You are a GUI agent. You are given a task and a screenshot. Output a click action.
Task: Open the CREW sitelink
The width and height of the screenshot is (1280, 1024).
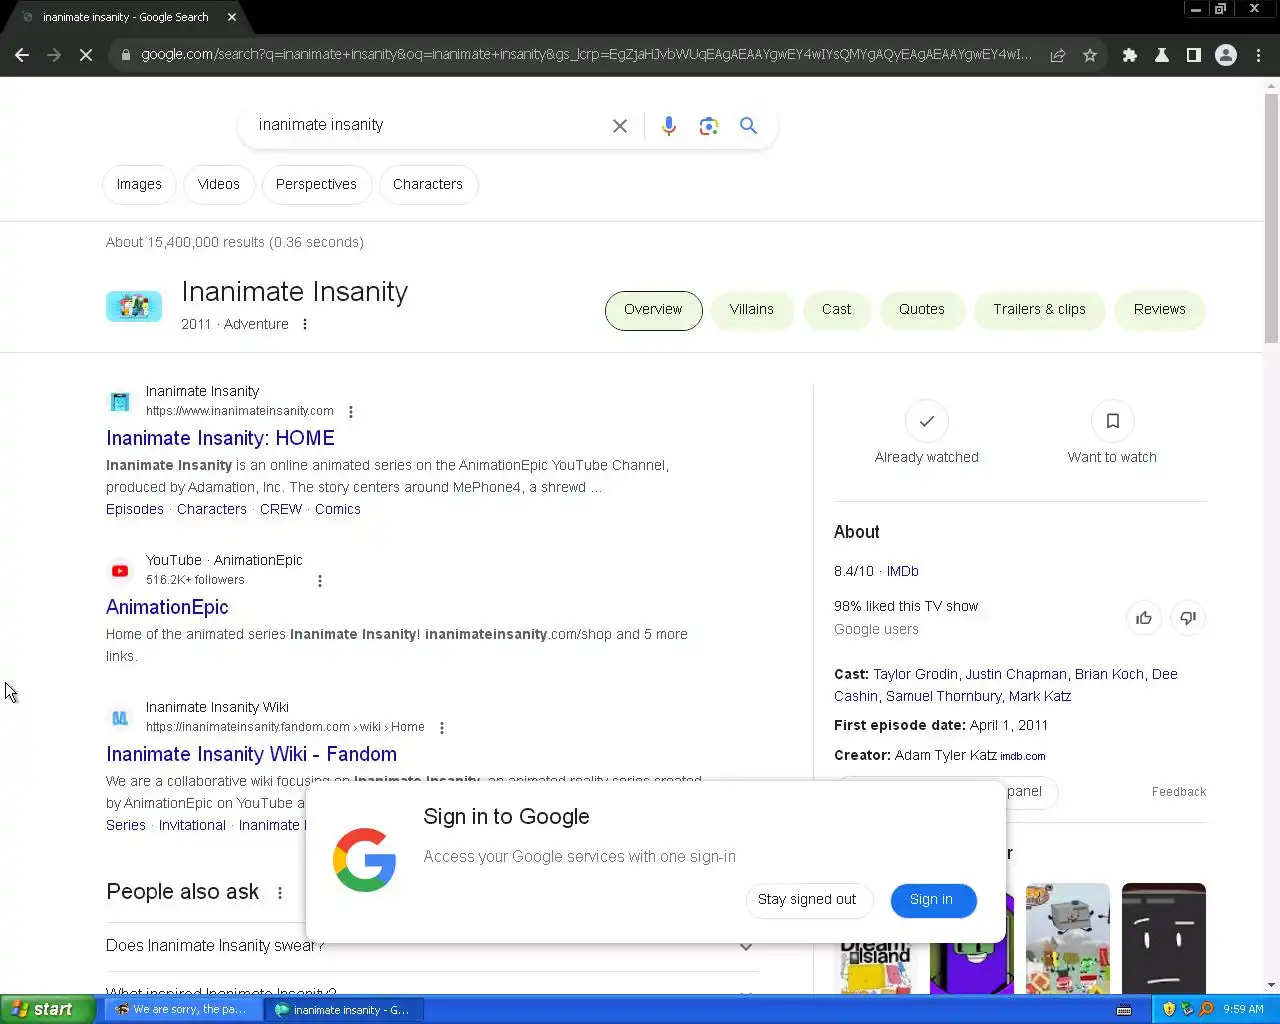(281, 510)
